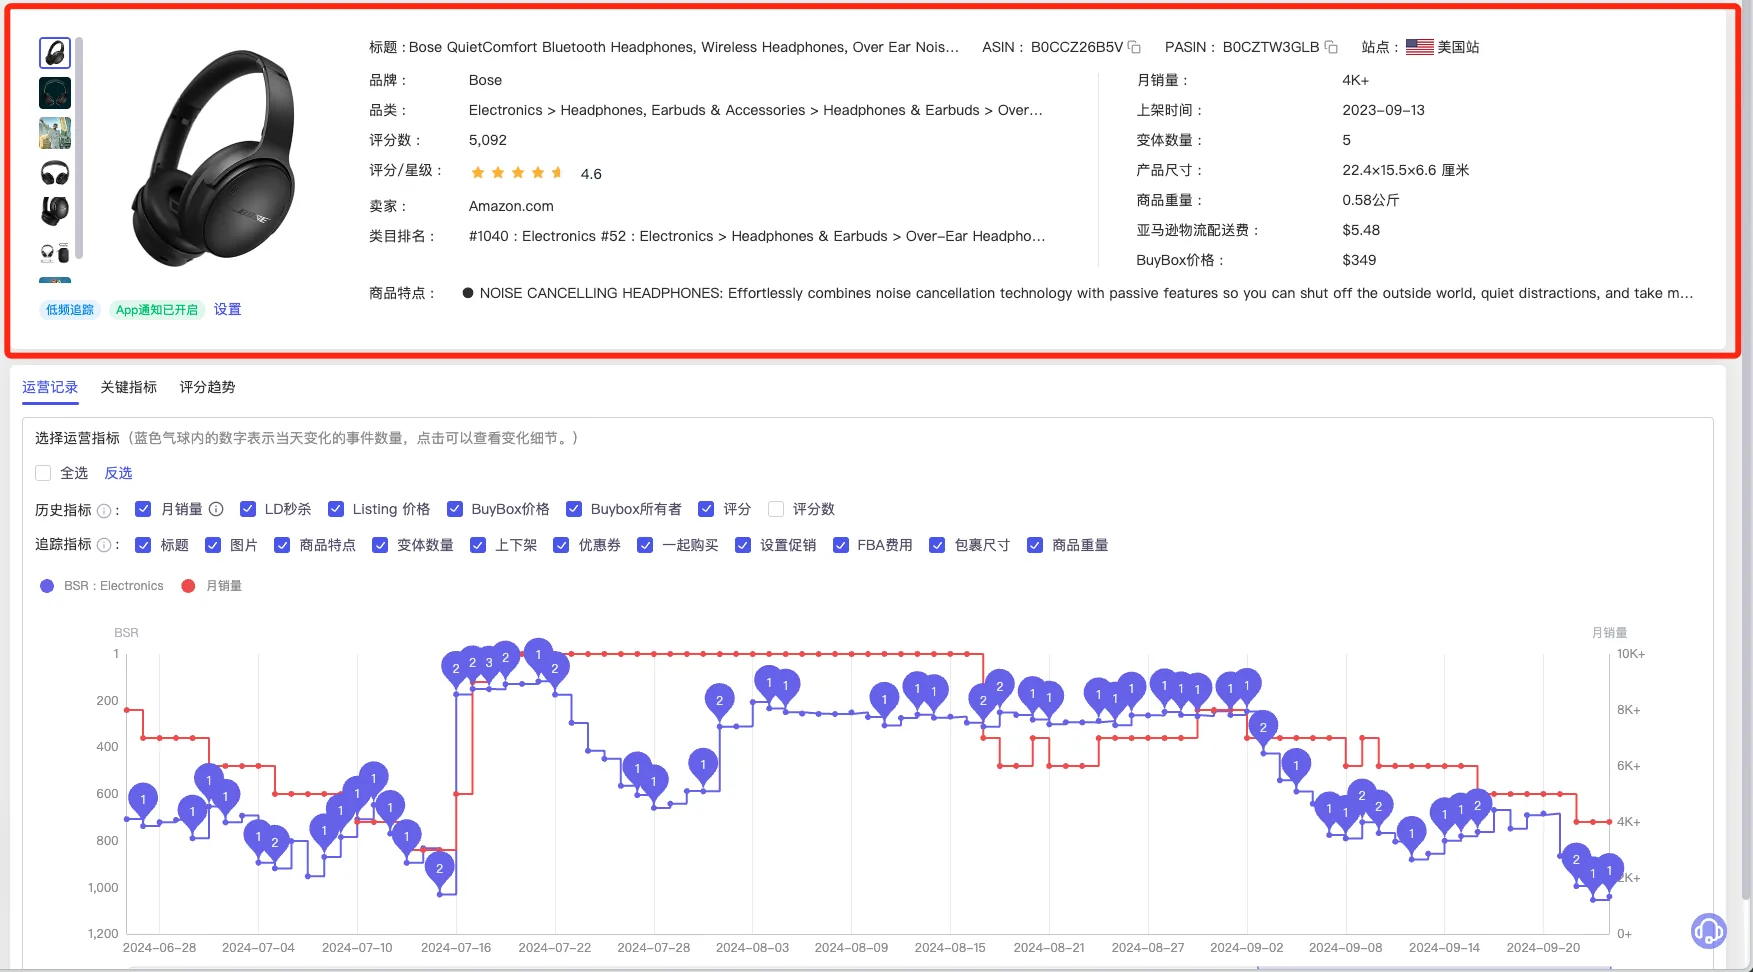Uncheck the 商品特点 tracking checkbox
The width and height of the screenshot is (1753, 972).
[x=282, y=545]
